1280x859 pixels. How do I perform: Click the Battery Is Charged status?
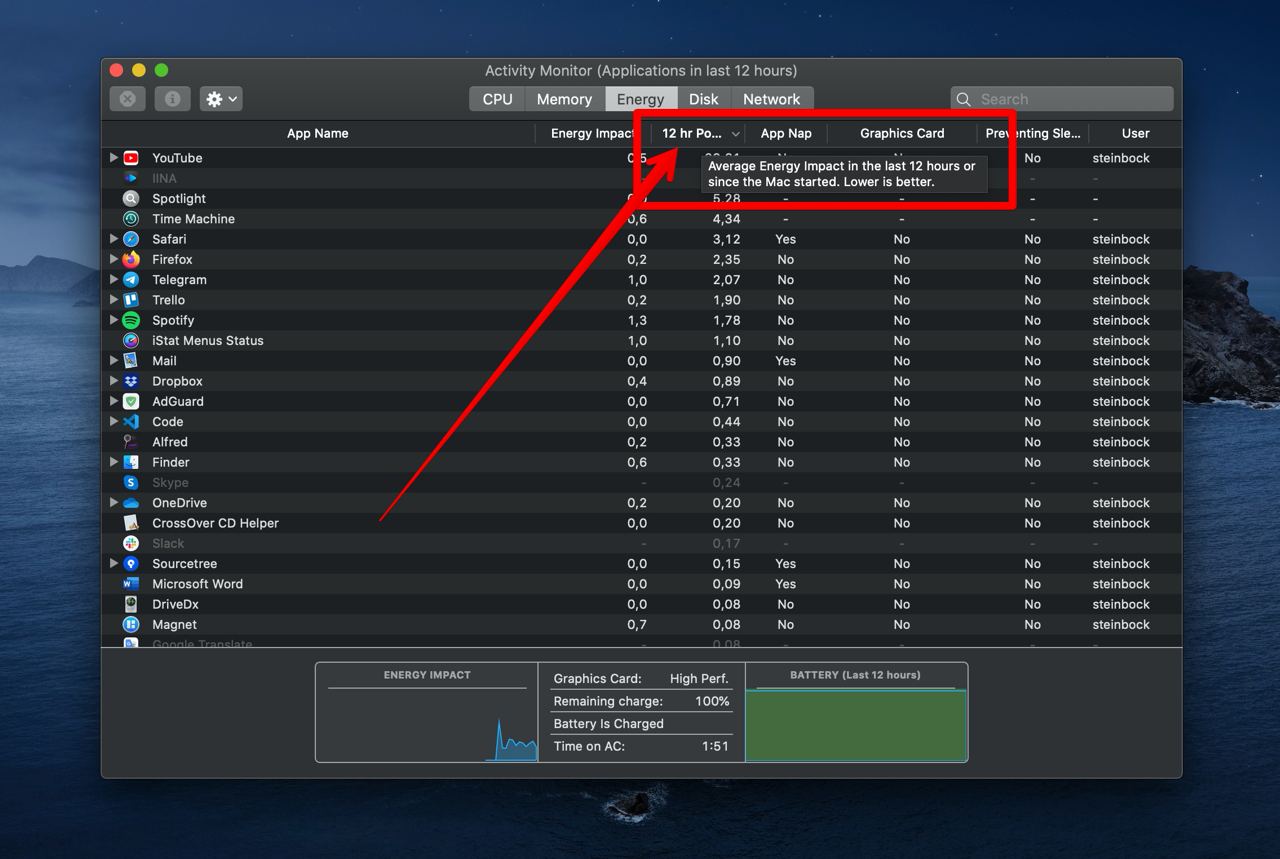coord(609,723)
